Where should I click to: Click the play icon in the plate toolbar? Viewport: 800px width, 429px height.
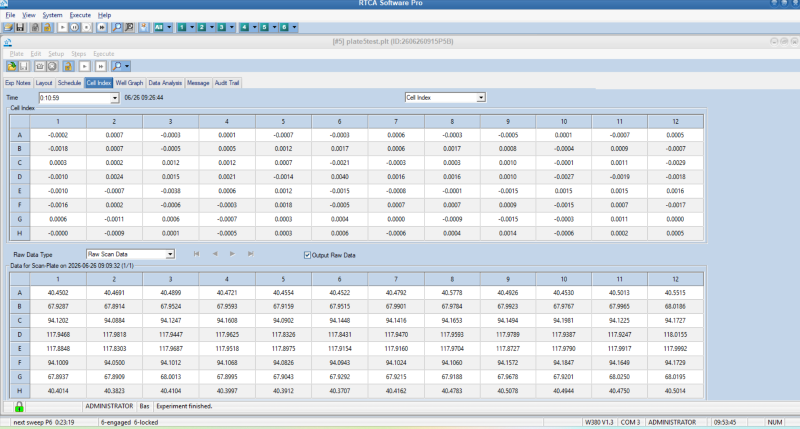(x=85, y=66)
